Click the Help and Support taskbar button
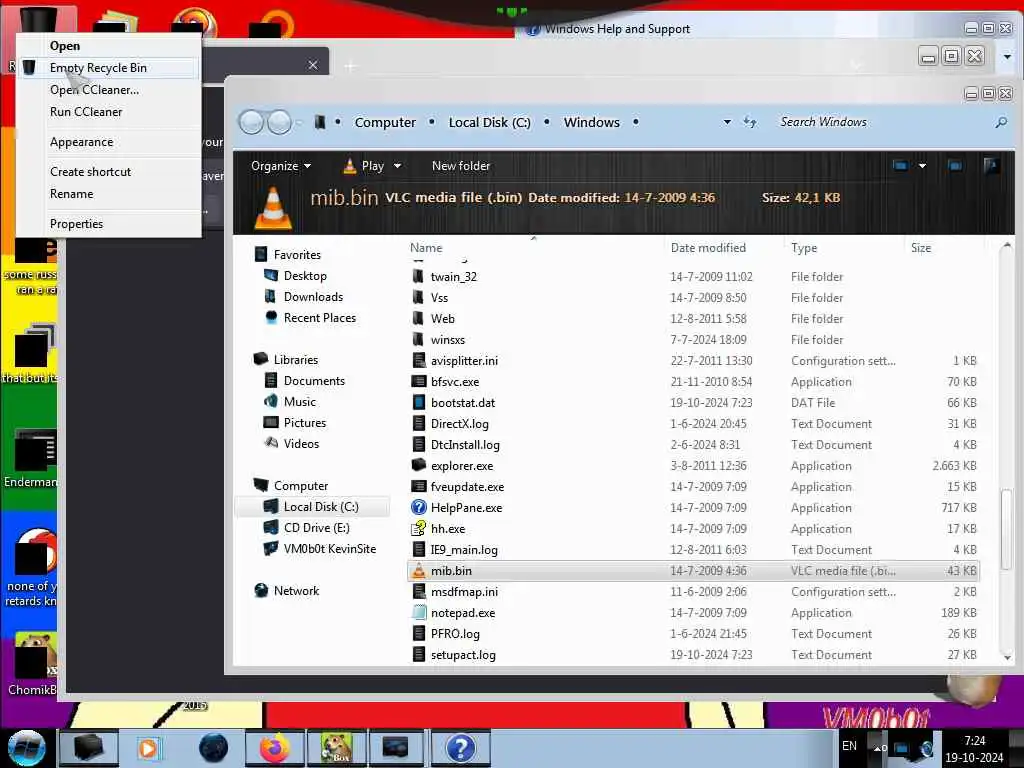 tap(460, 748)
